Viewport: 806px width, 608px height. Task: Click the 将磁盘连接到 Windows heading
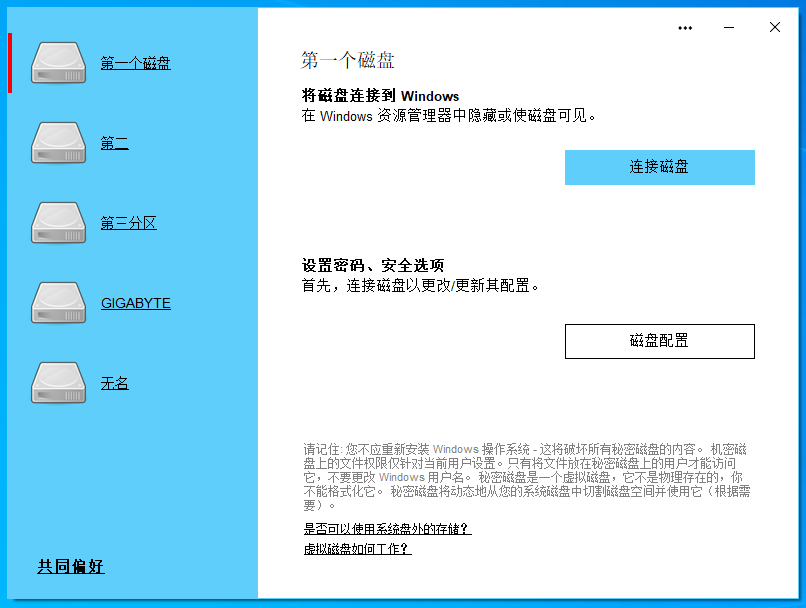[x=380, y=96]
